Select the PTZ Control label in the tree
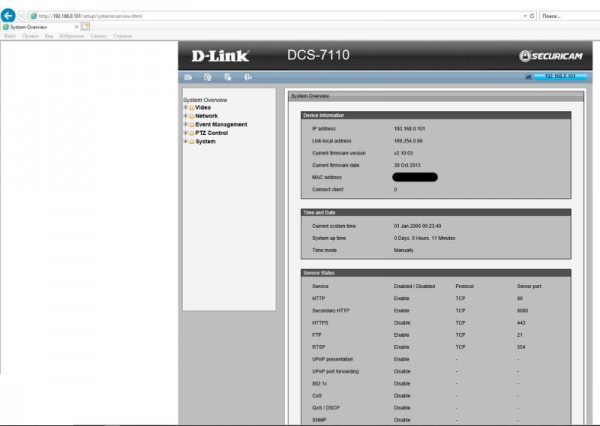The height and width of the screenshot is (426, 600). (212, 133)
